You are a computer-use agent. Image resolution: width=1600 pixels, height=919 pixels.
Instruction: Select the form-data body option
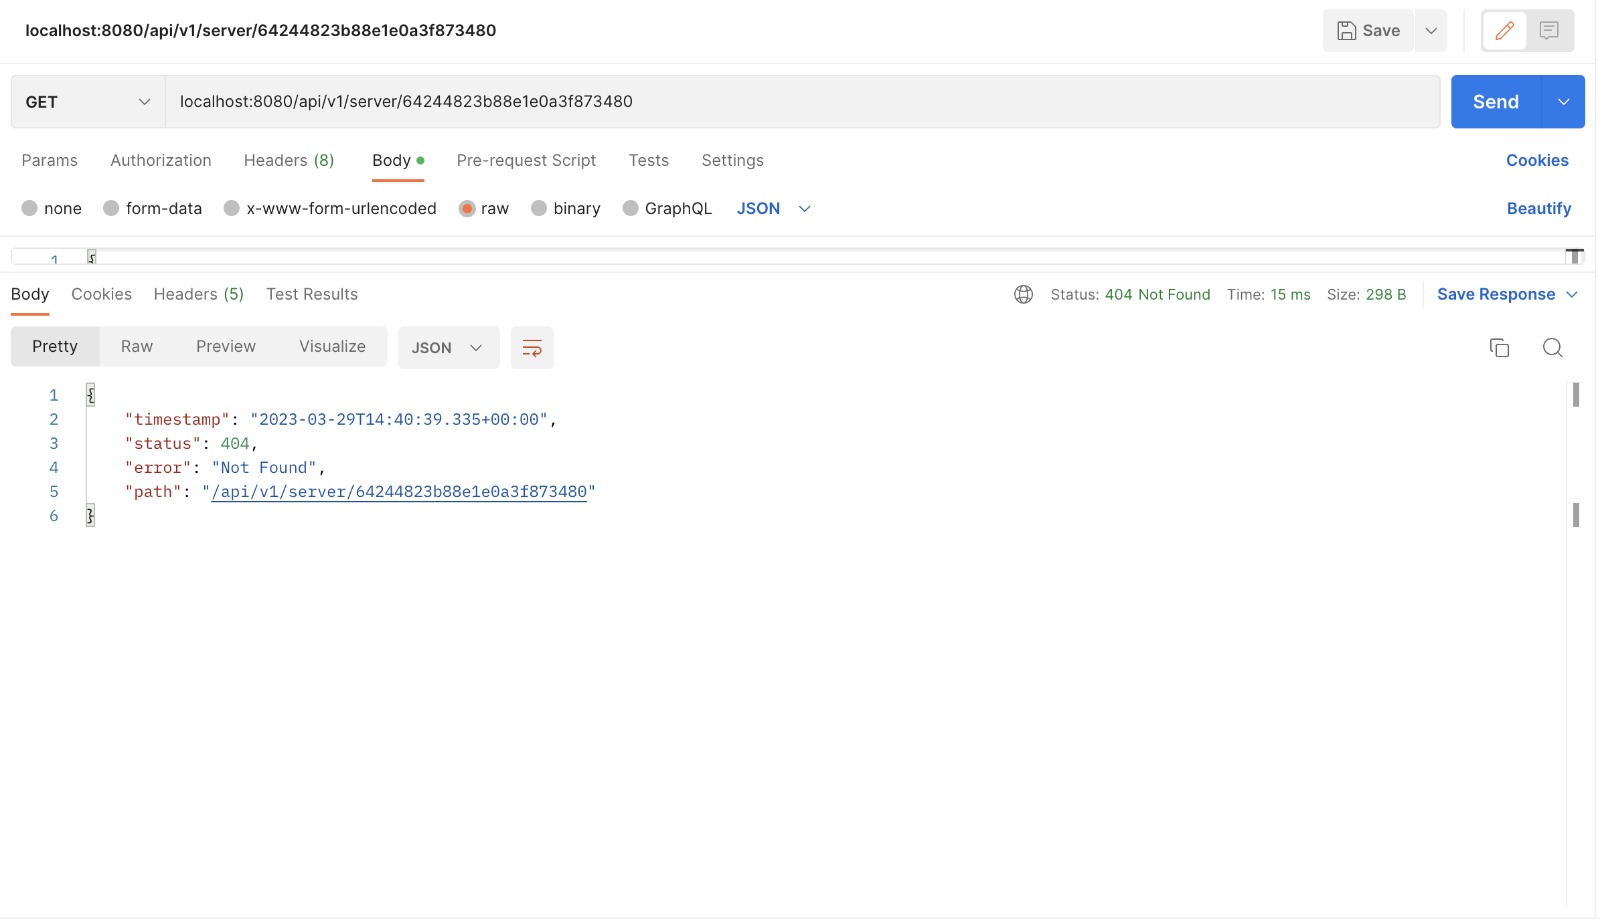click(153, 208)
